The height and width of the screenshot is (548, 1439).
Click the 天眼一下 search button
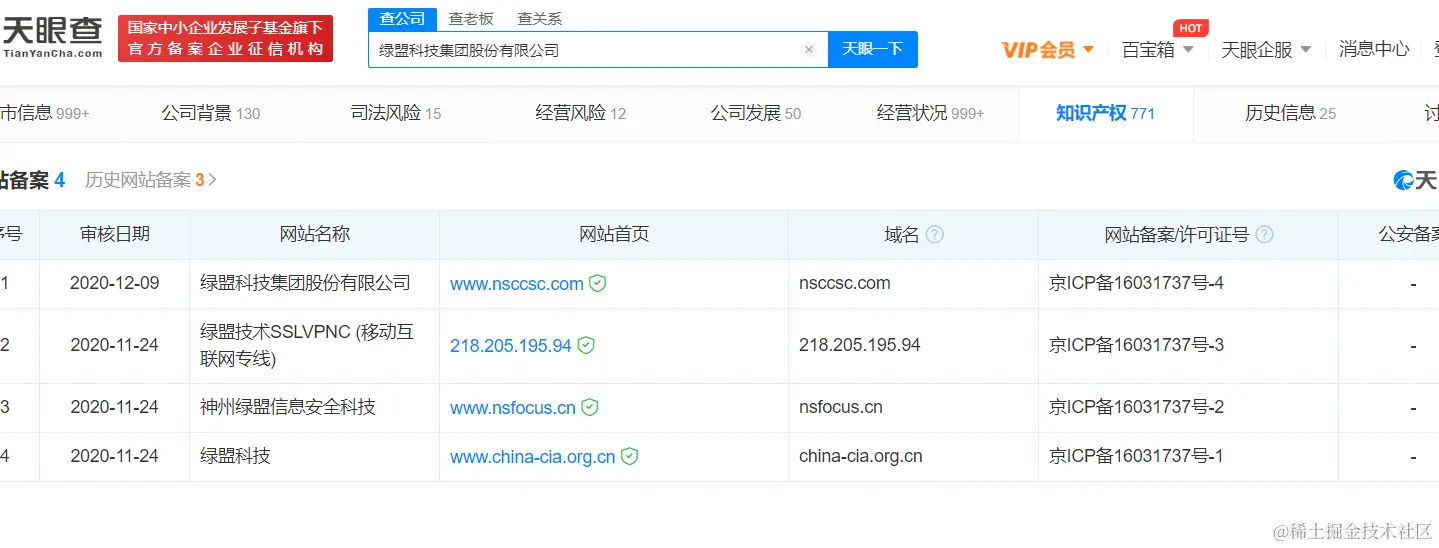(x=872, y=49)
